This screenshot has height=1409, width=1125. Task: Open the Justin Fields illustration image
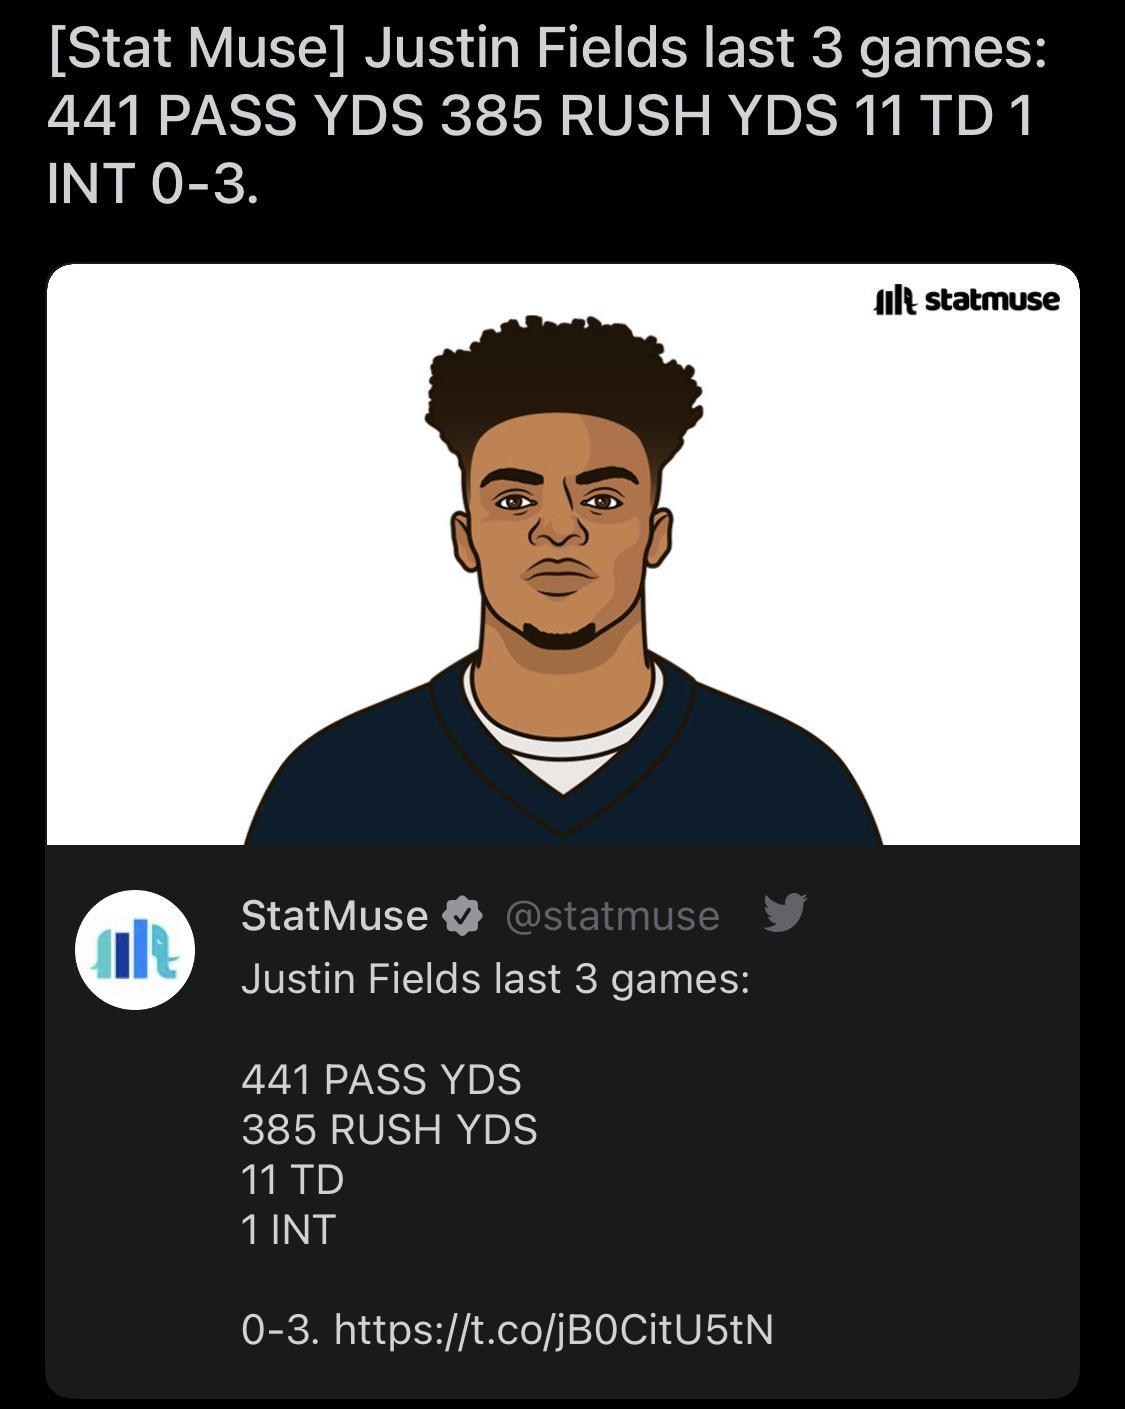click(x=563, y=554)
